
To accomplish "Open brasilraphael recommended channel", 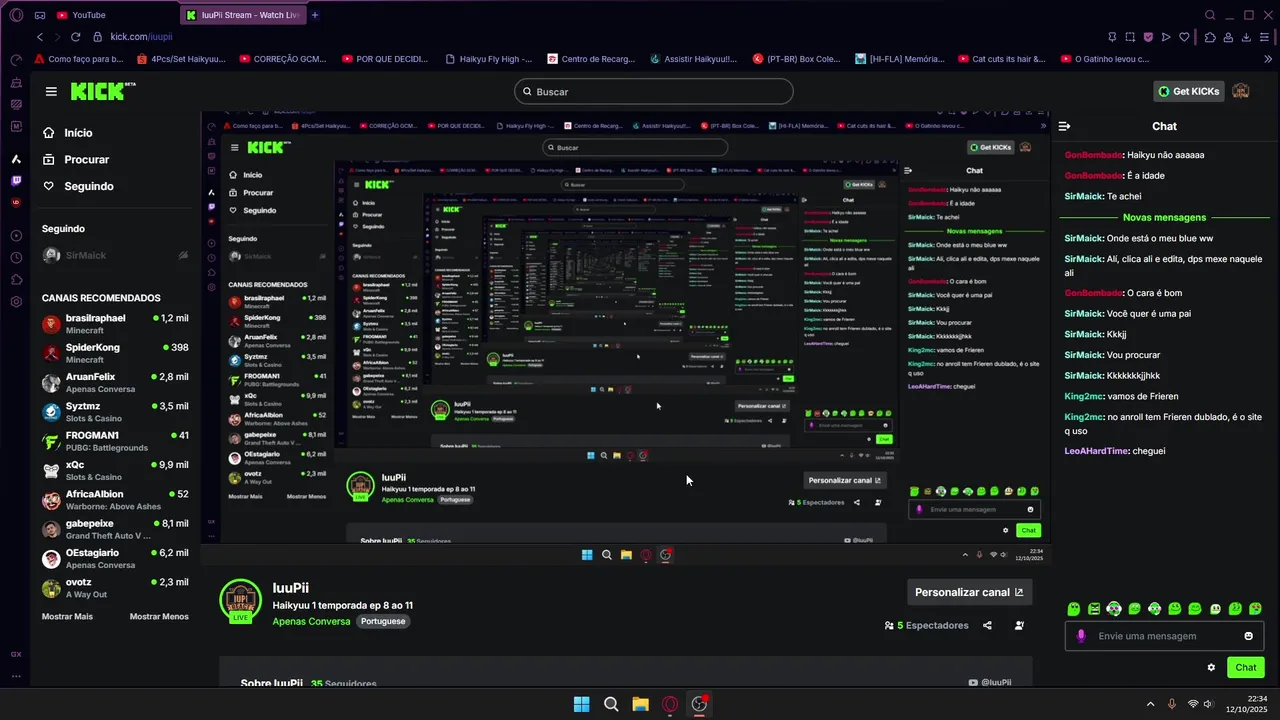I will coord(116,323).
